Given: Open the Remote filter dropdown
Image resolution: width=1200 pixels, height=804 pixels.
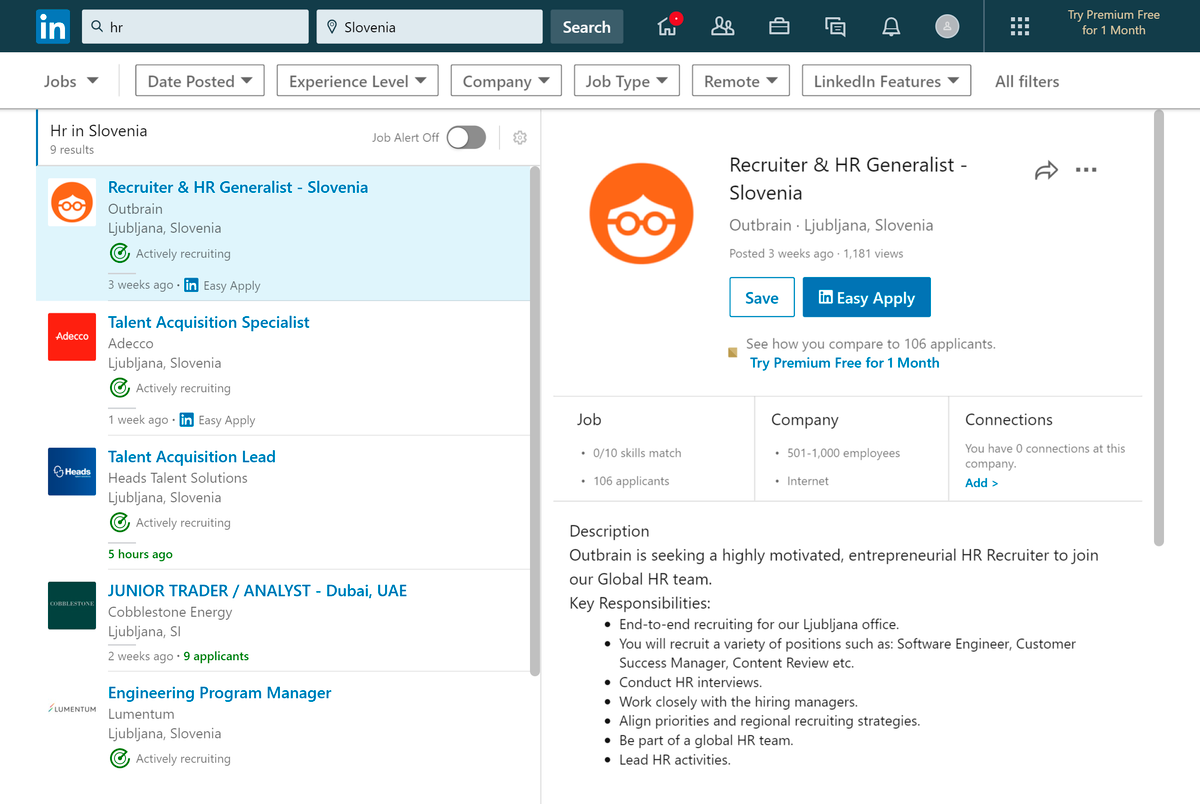Looking at the screenshot, I should (x=741, y=81).
